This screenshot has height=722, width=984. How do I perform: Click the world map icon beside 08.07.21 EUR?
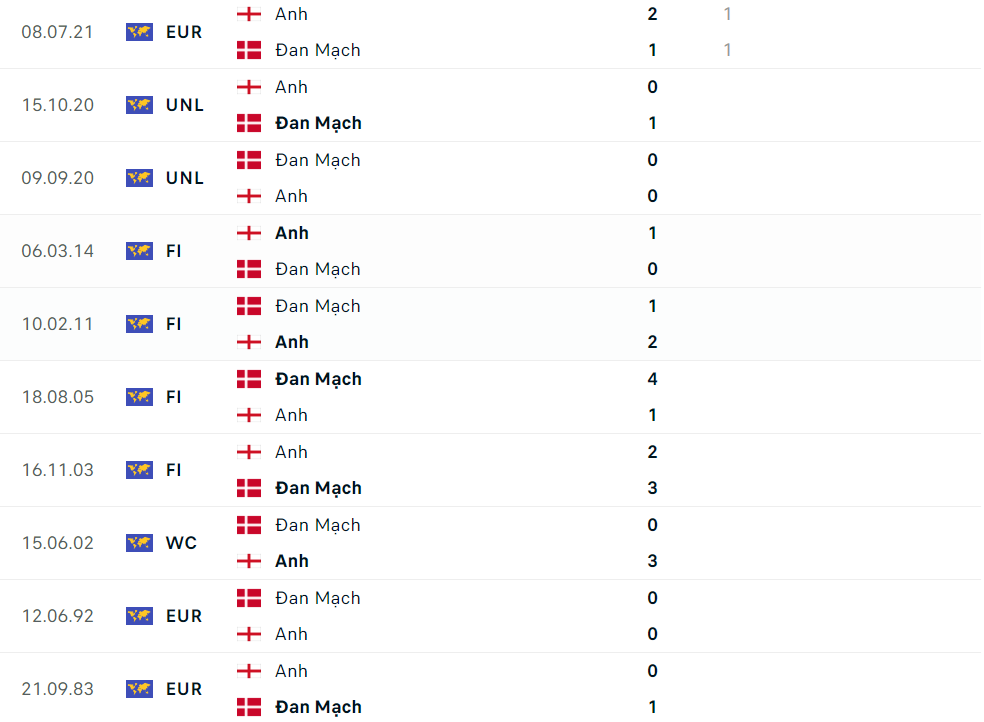139,32
